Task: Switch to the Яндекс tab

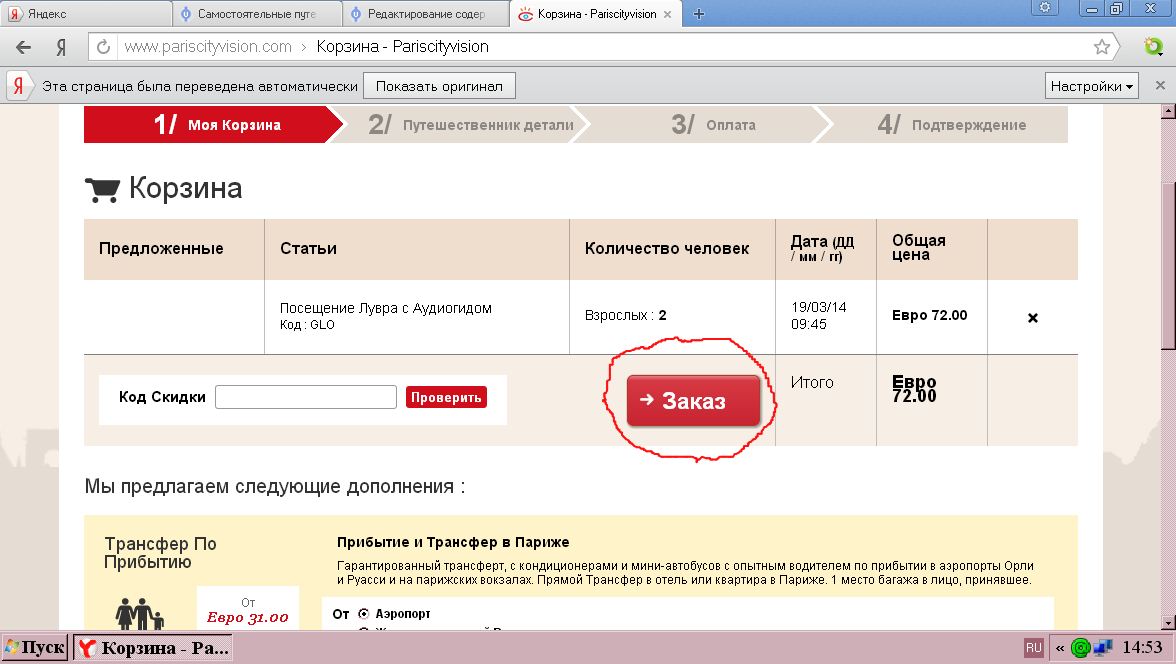Action: (x=86, y=14)
